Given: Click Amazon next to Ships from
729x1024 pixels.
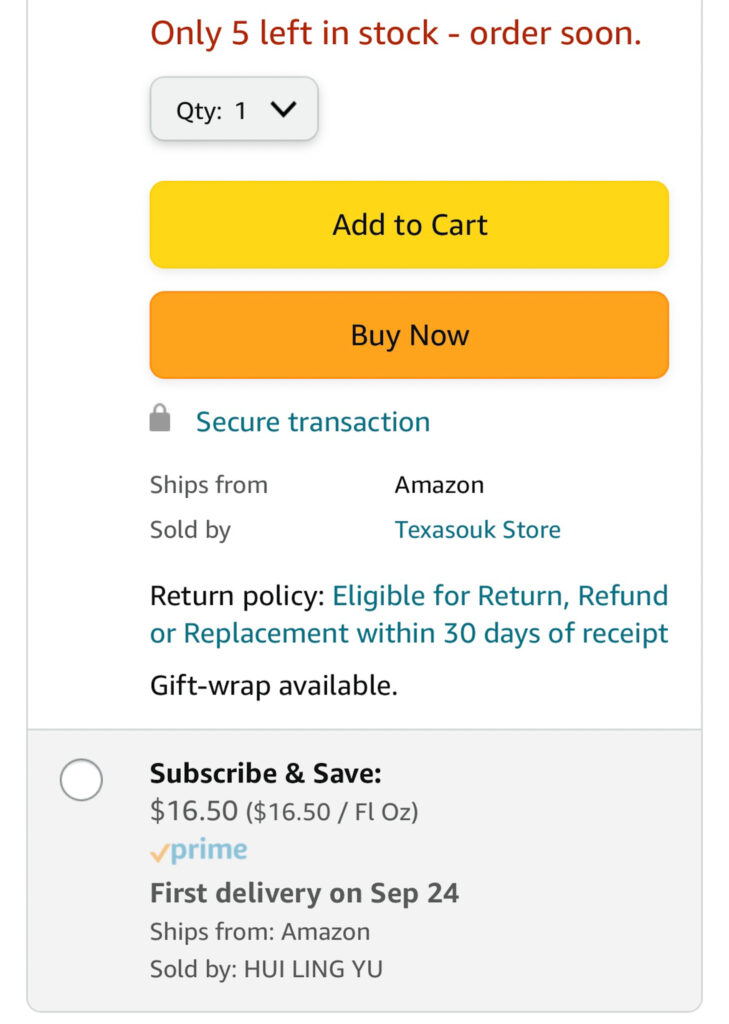Looking at the screenshot, I should coord(439,485).
